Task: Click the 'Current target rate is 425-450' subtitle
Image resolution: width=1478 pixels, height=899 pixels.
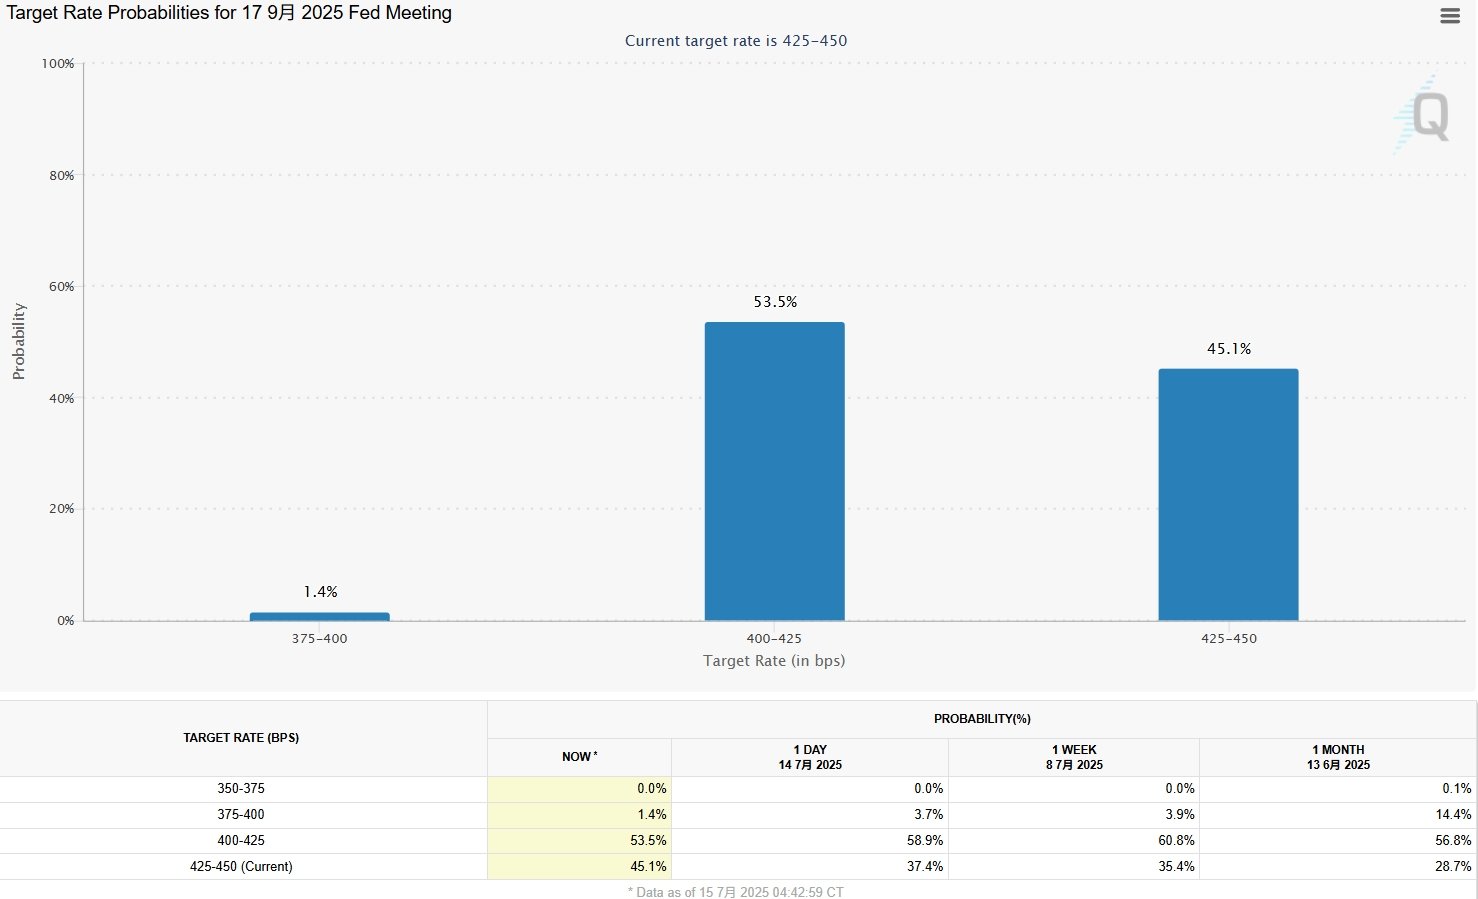Action: tap(735, 41)
